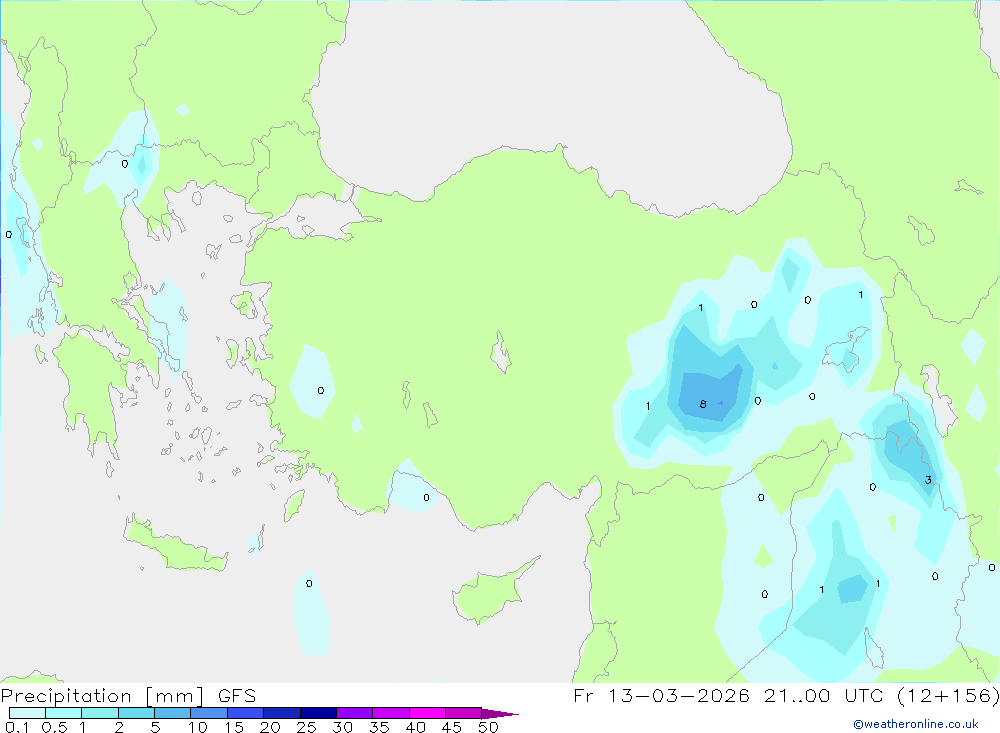
Task: Click the '35' legend scale label
Action: coord(379,727)
